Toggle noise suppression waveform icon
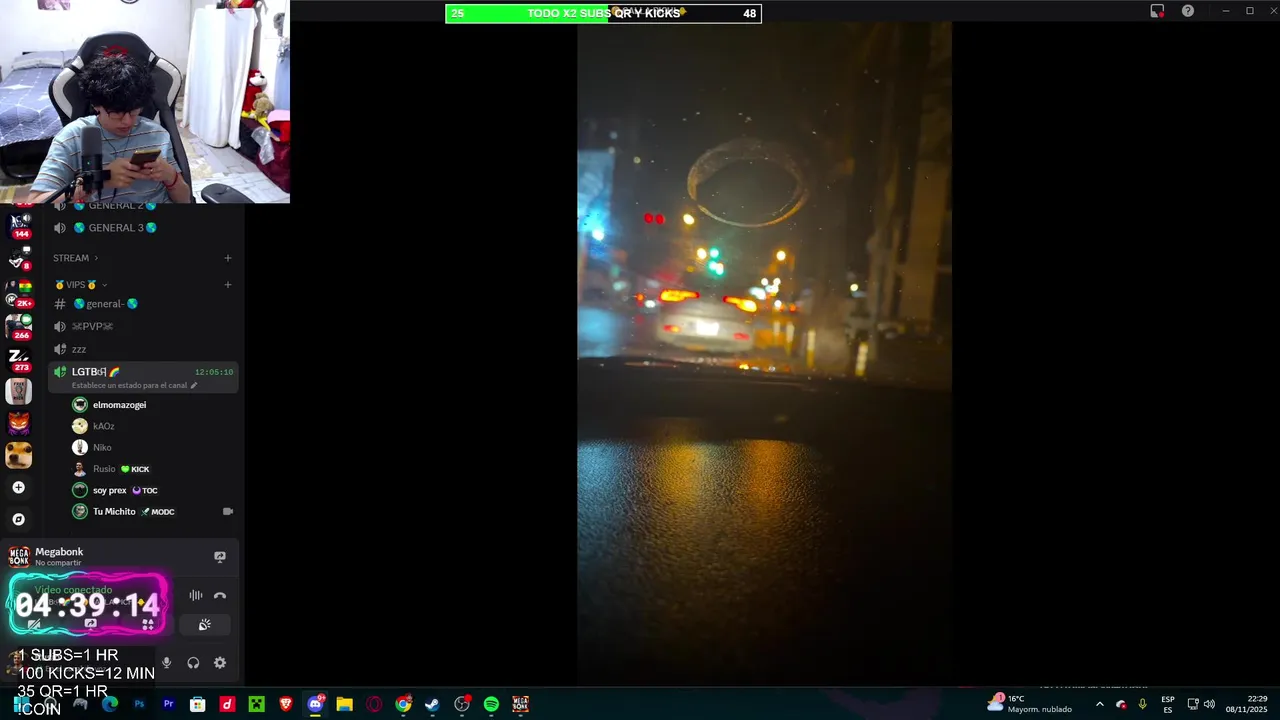 196,595
